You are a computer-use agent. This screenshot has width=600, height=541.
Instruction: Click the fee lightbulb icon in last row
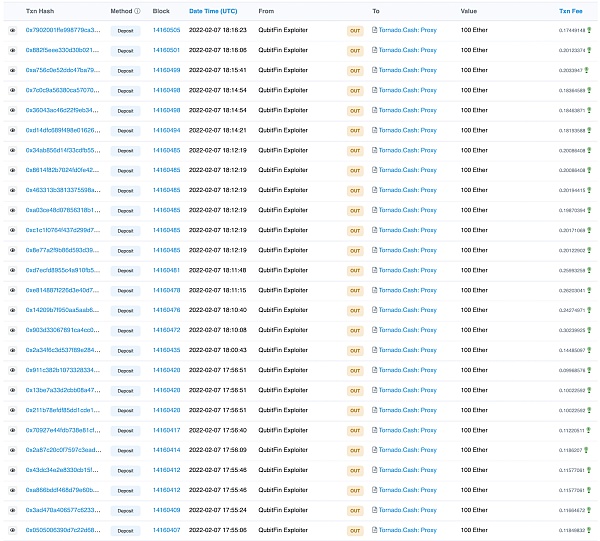point(589,530)
